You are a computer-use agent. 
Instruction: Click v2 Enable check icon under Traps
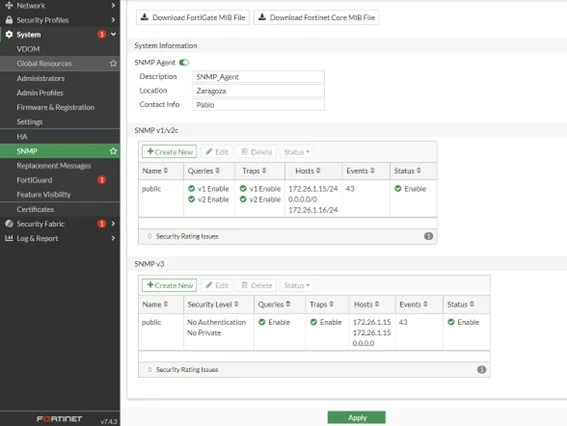[243, 199]
